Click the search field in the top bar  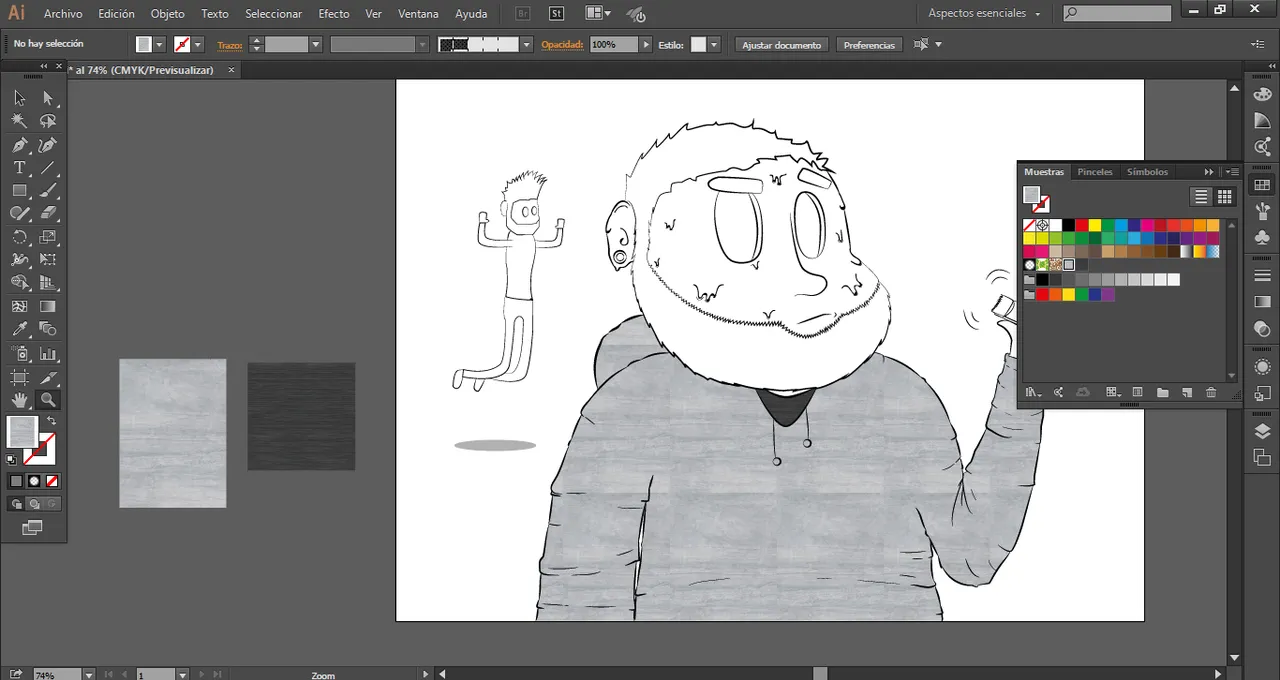tap(1123, 14)
